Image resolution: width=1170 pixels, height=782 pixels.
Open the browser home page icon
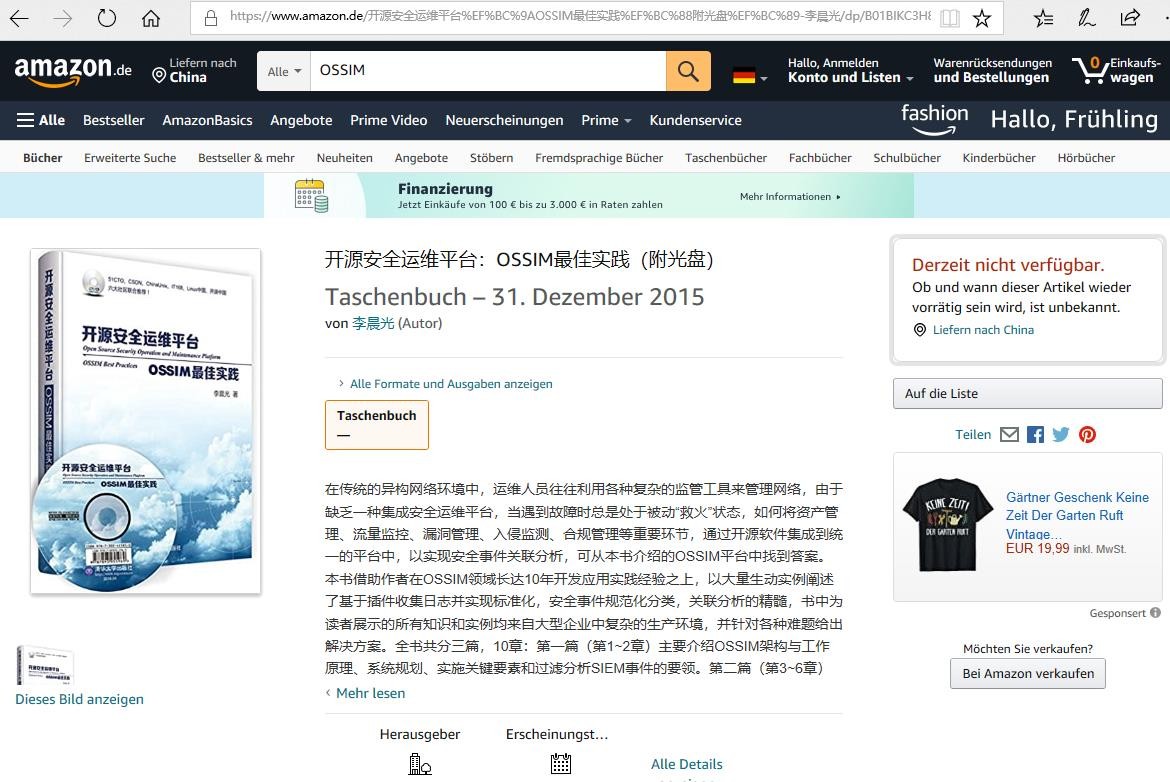pos(151,18)
